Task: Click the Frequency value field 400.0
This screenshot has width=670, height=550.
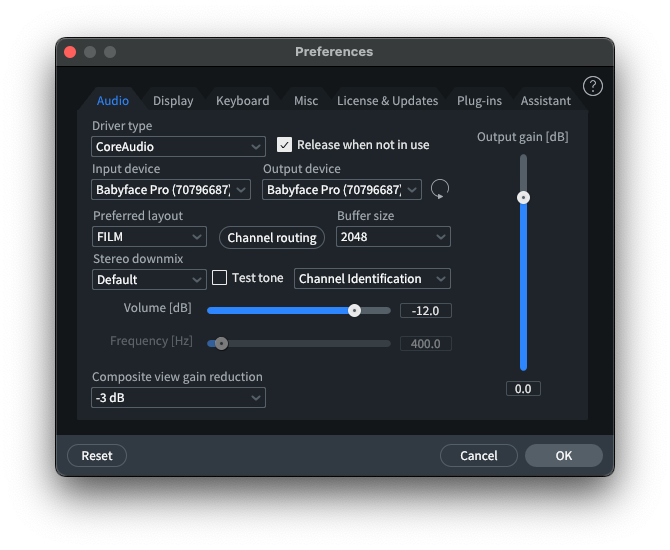Action: coord(426,344)
